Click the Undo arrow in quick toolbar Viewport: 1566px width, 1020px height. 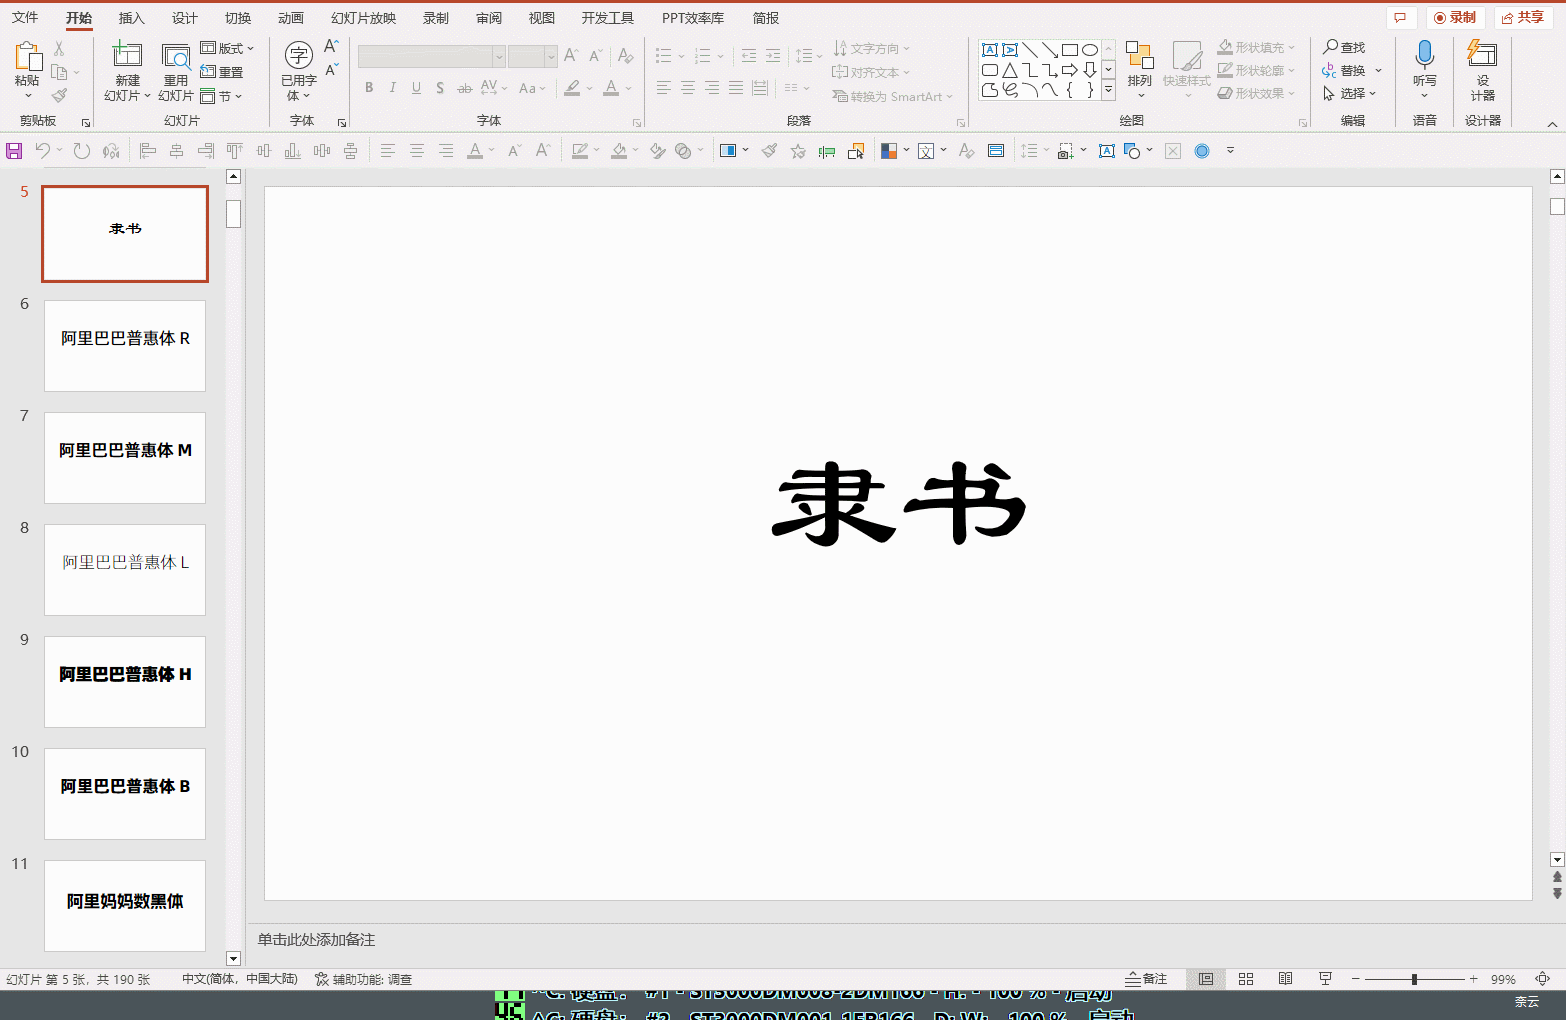coord(43,151)
